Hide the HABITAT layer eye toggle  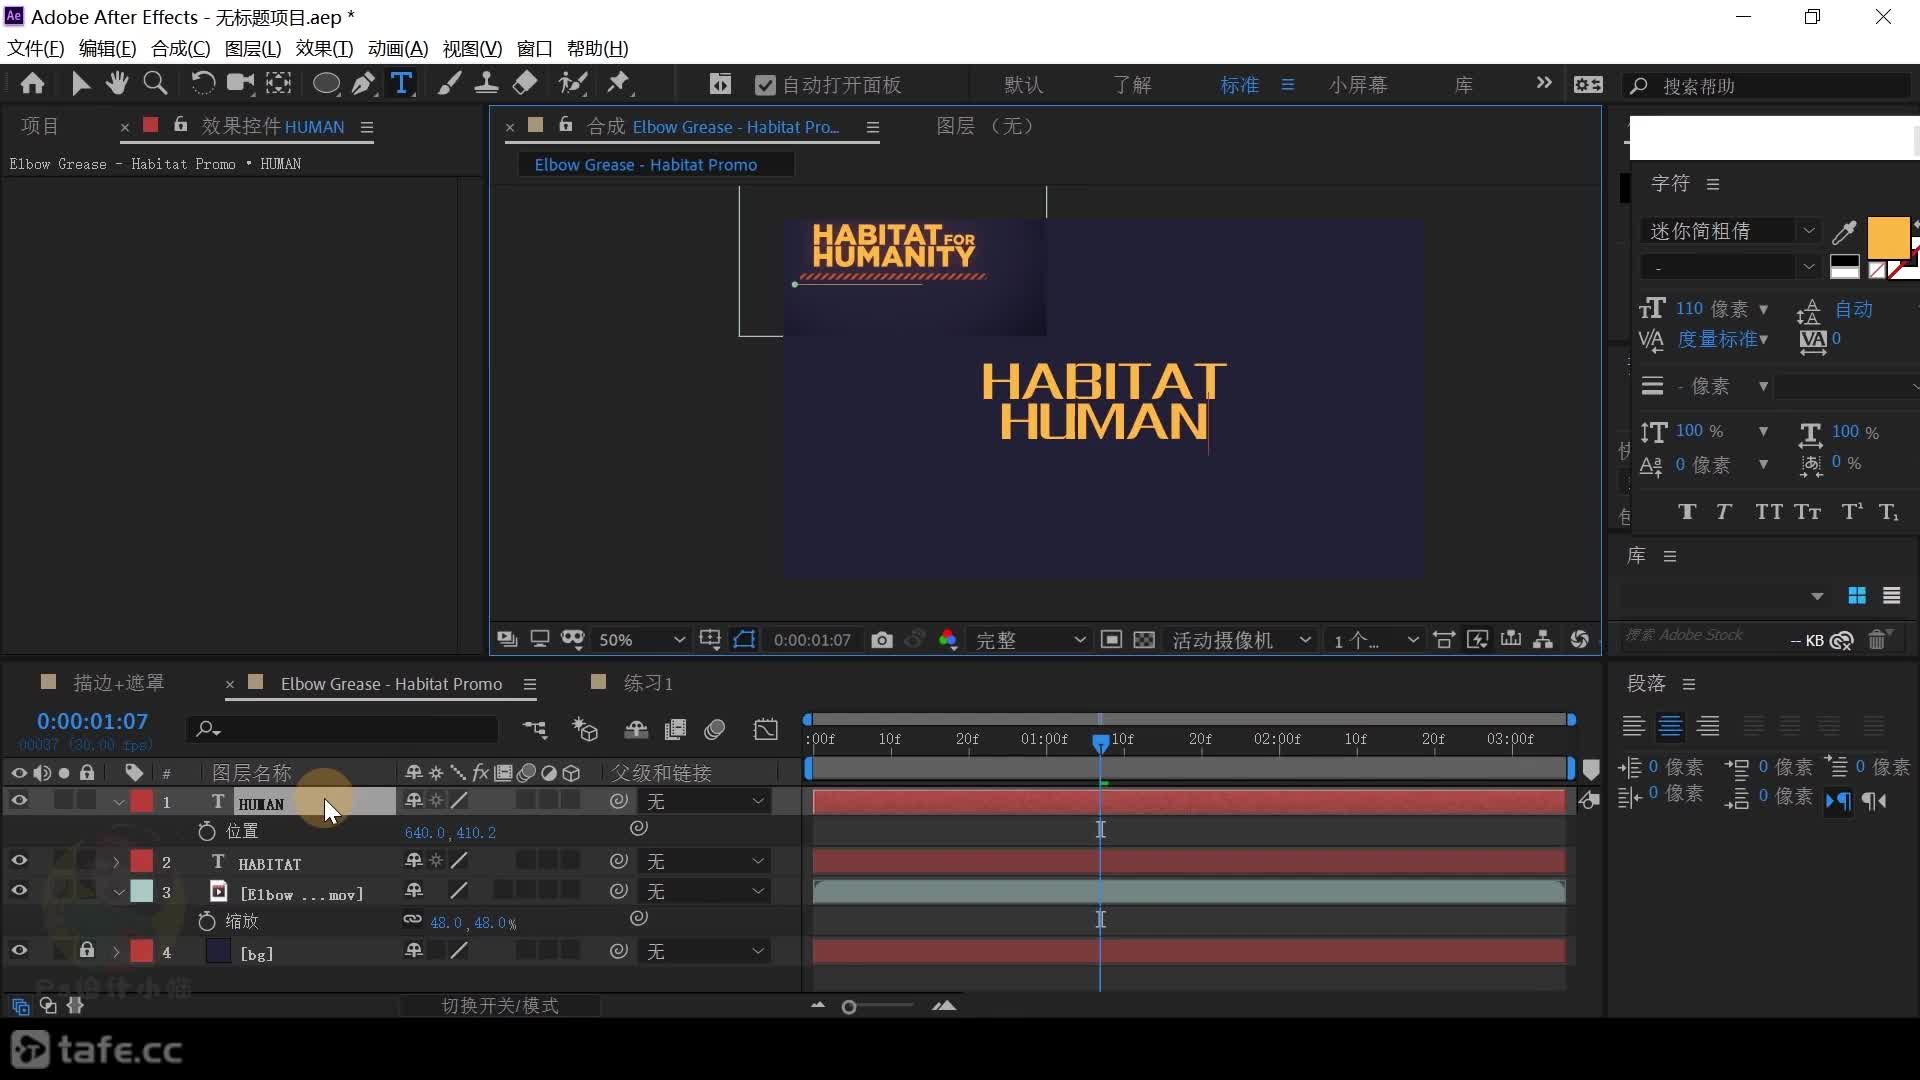19,860
